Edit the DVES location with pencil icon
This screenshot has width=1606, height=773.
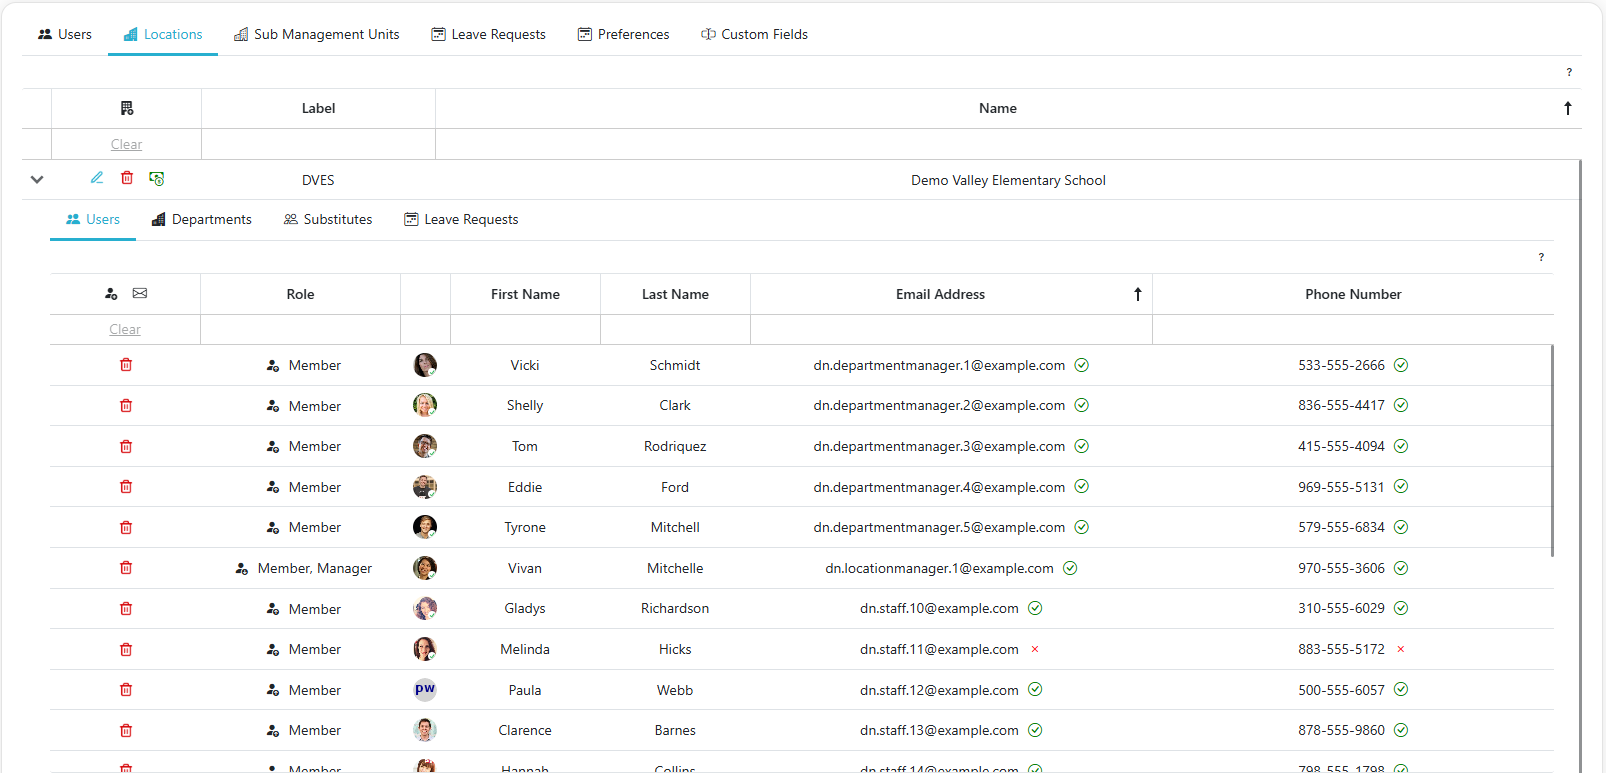point(97,178)
